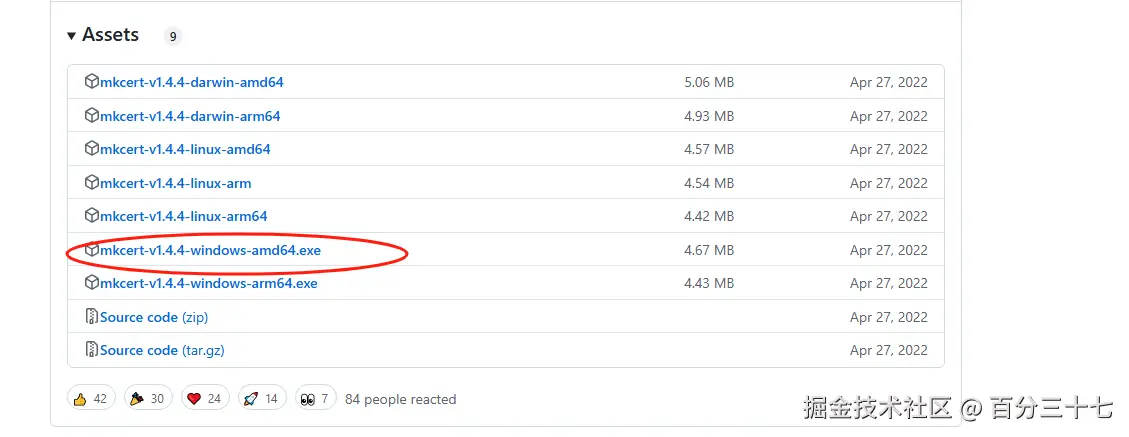
Task: Click package icon beside mkcert-v1.4.4-darwin-arm64
Action: click(92, 116)
